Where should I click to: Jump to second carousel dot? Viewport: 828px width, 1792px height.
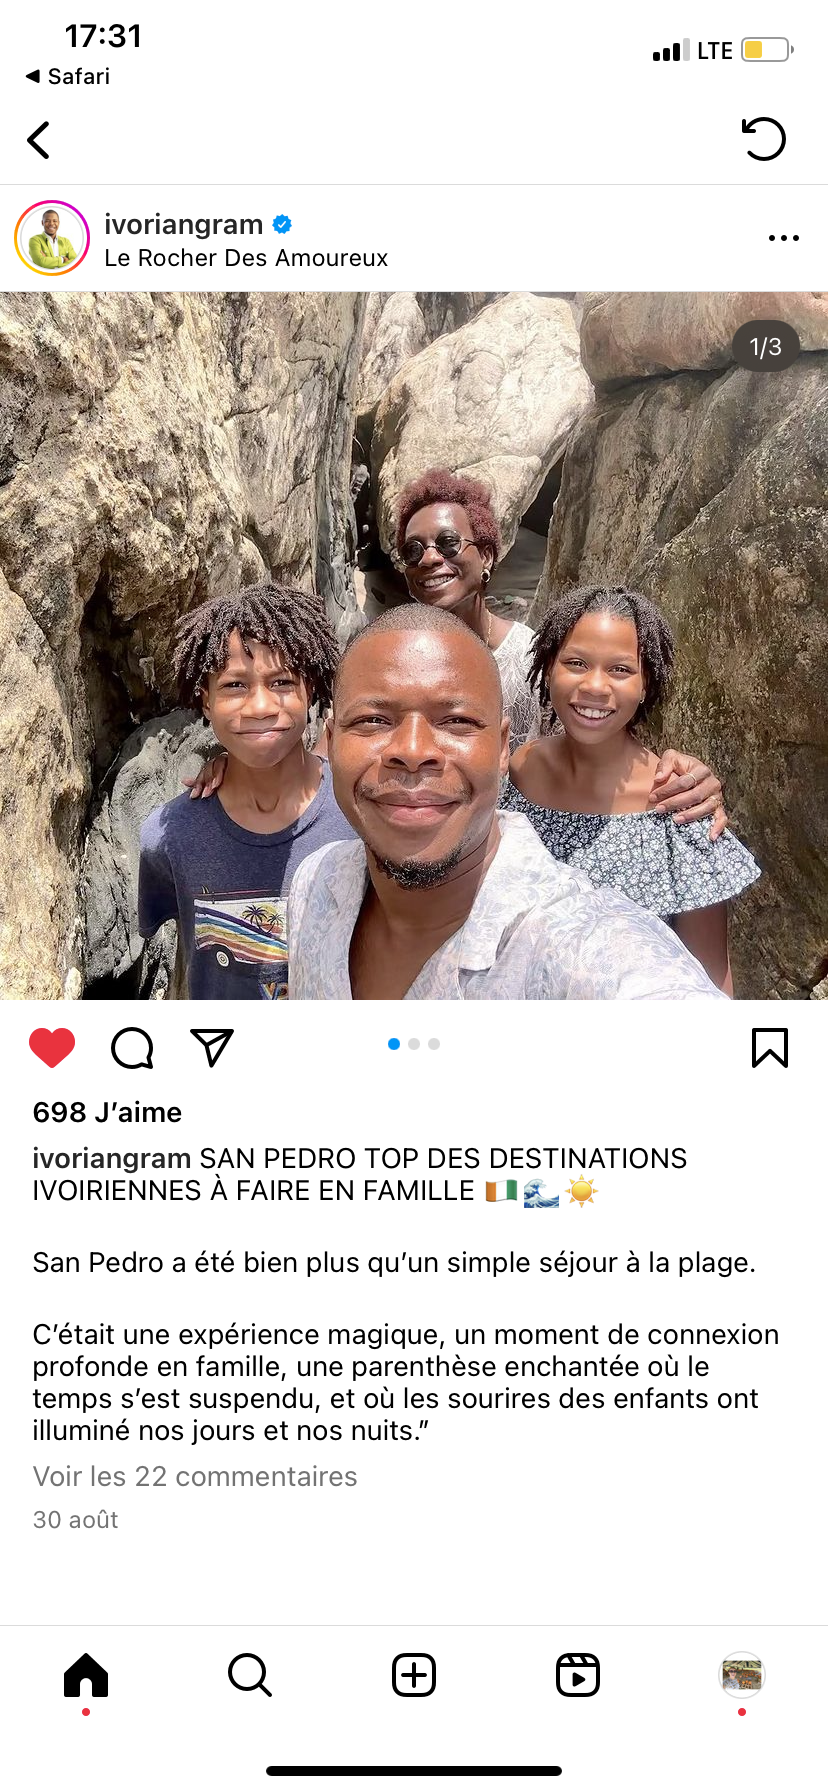click(414, 1044)
